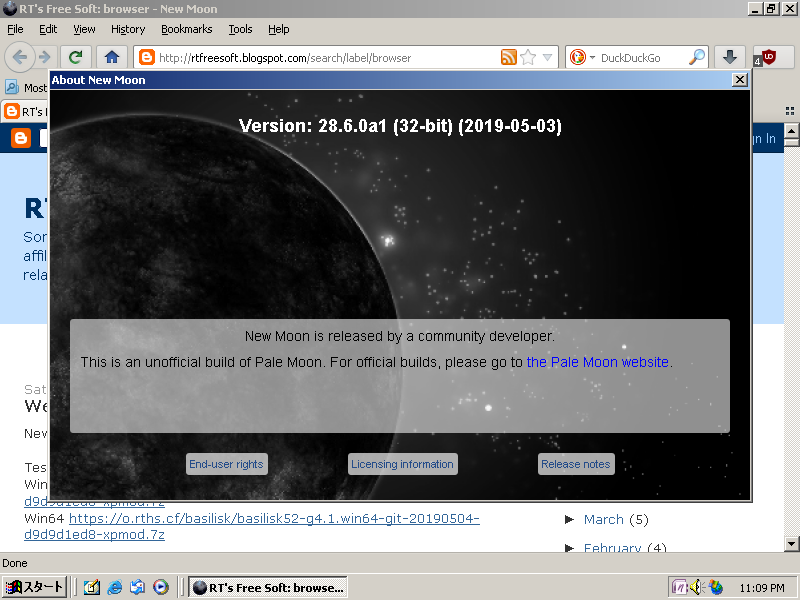800x600 pixels.
Task: Click the version 28.6.0a1 text
Action: click(x=401, y=126)
